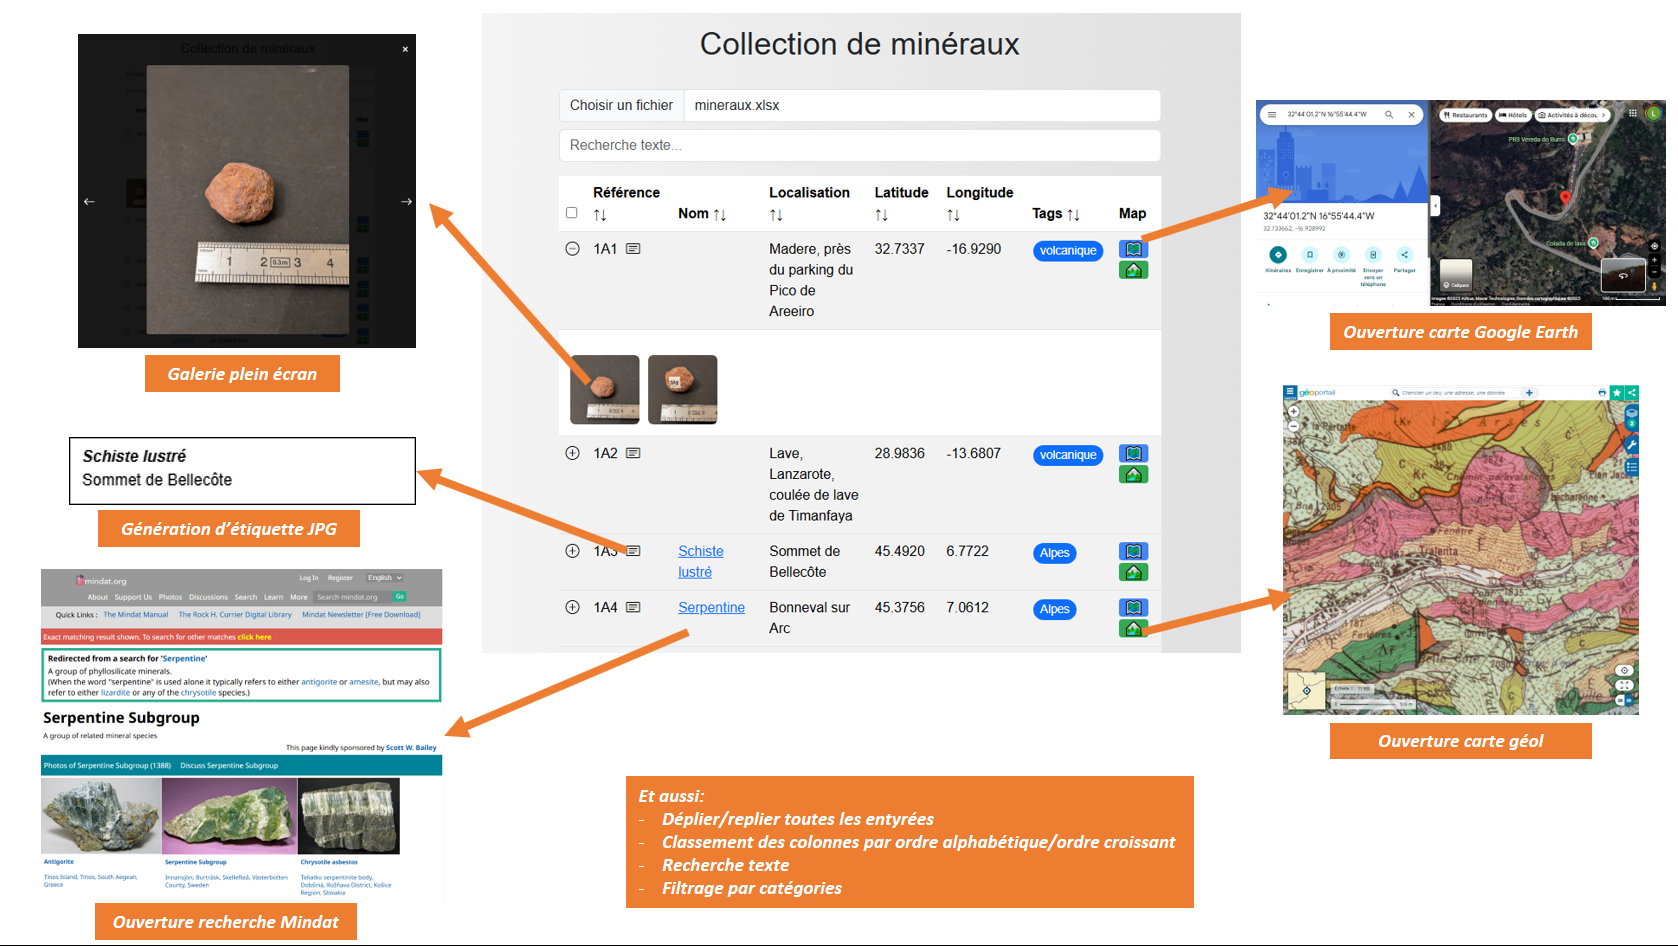This screenshot has height=946, width=1678.
Task: Open geological map for entry 1A2
Action: click(x=1133, y=475)
